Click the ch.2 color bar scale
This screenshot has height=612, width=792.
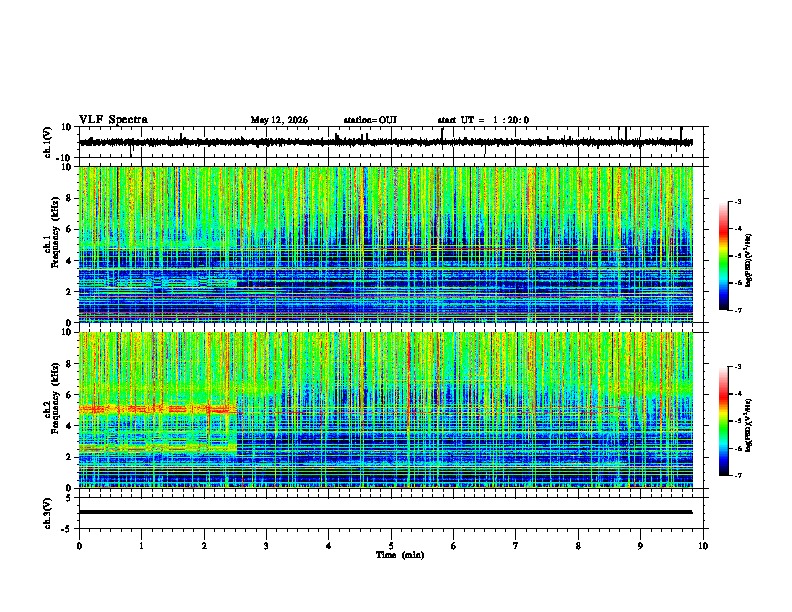click(724, 421)
